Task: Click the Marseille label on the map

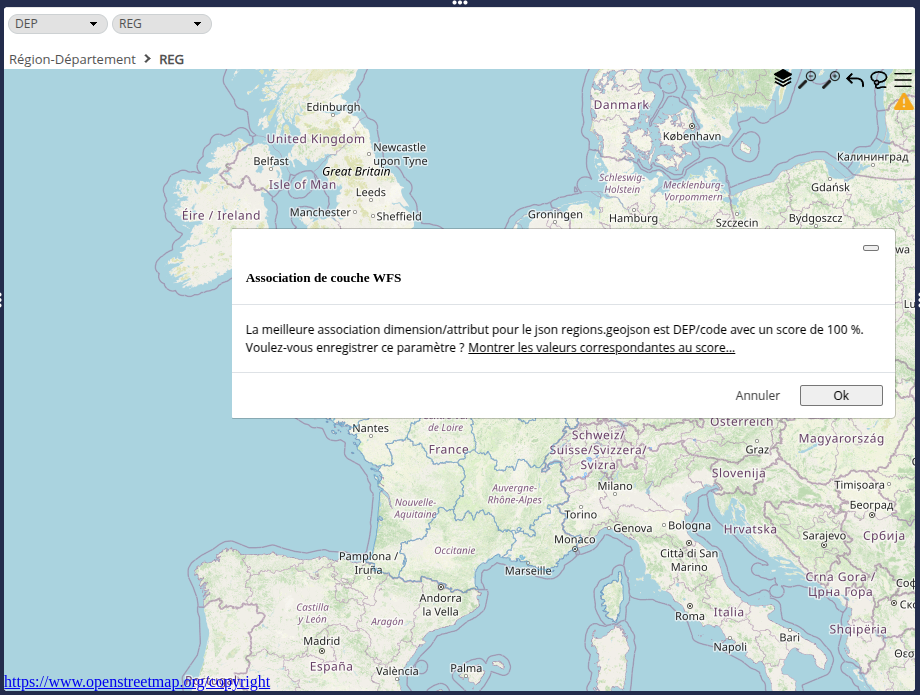Action: pyautogui.click(x=528, y=571)
